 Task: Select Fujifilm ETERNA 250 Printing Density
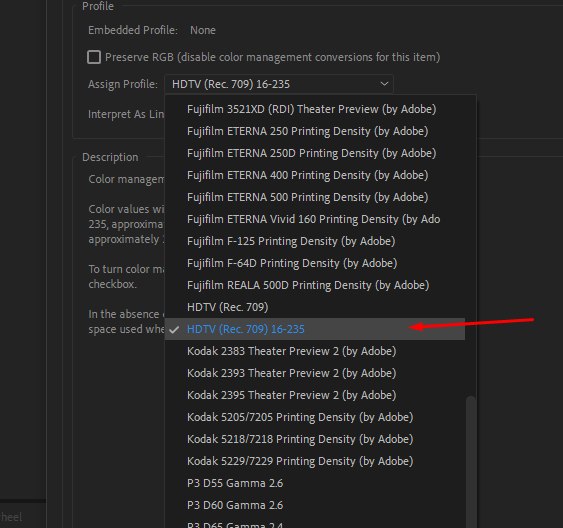(315, 131)
